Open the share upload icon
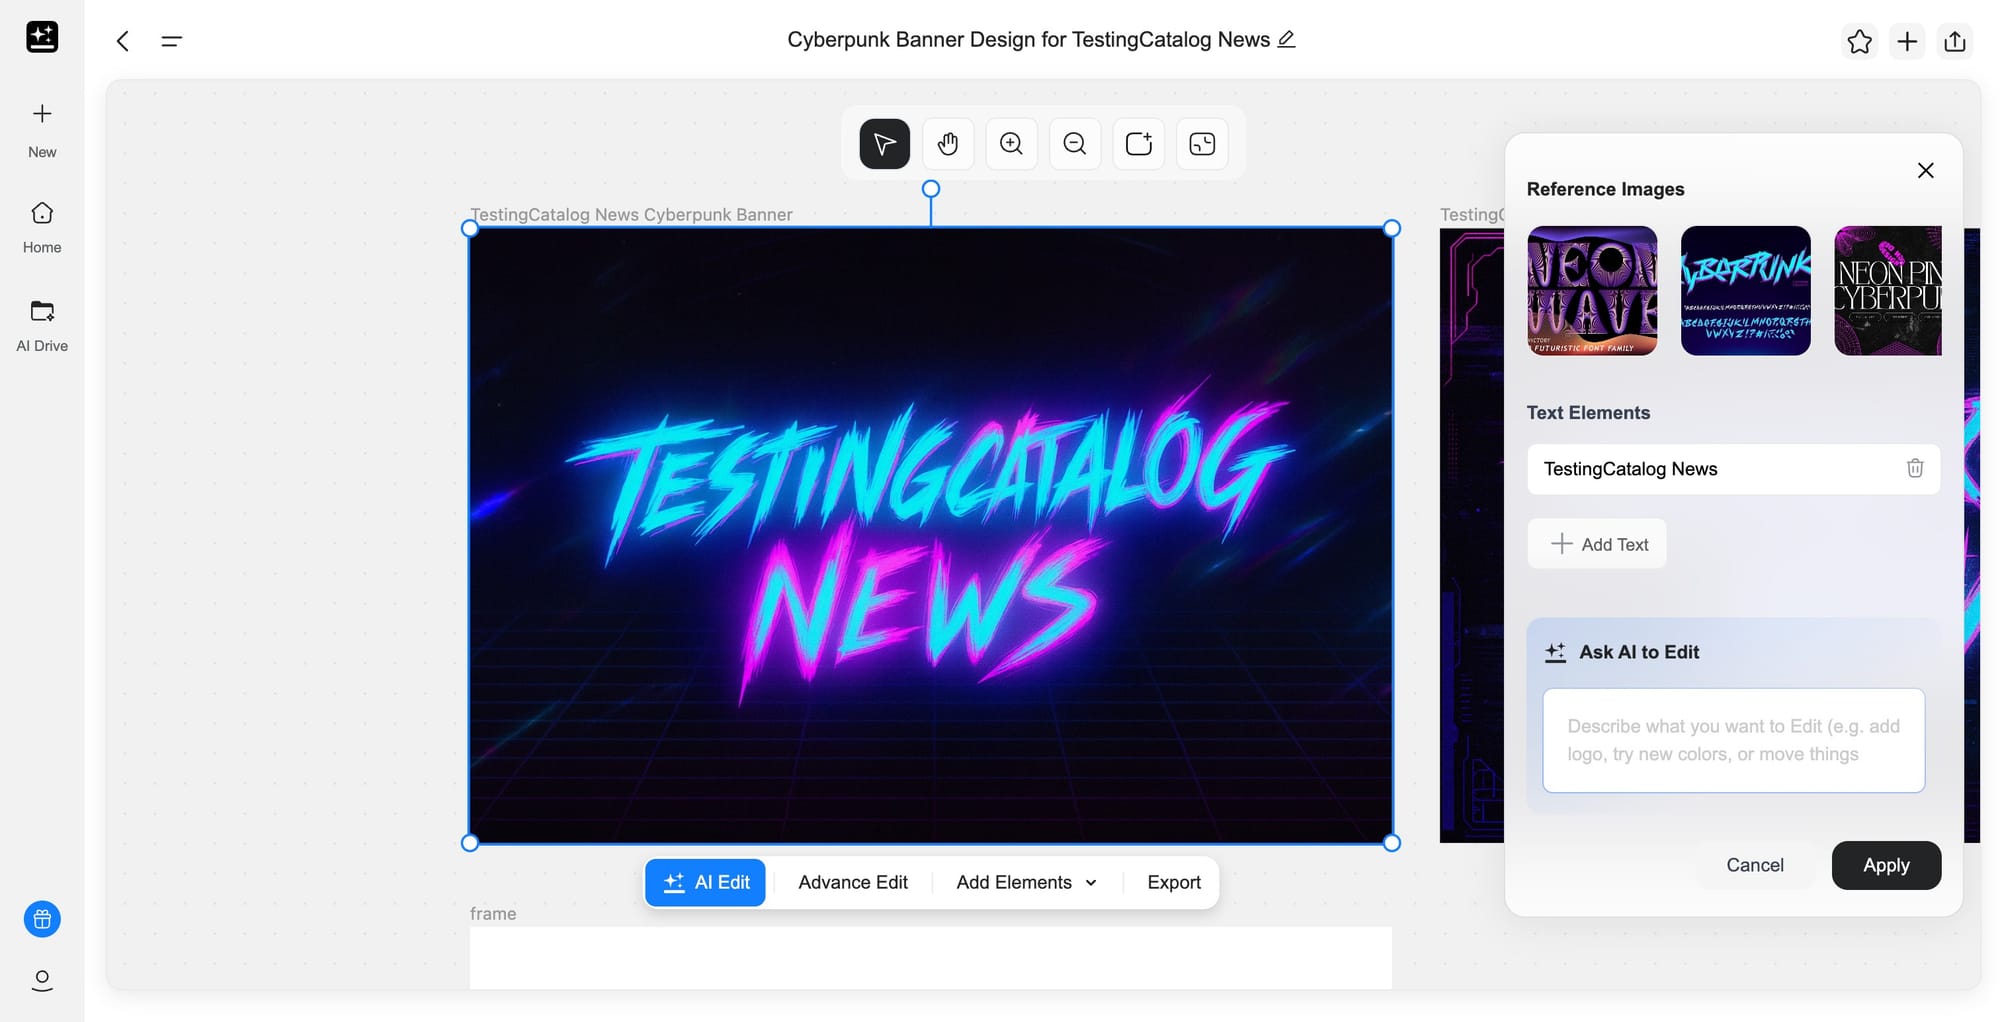This screenshot has height=1022, width=2000. (x=1954, y=41)
